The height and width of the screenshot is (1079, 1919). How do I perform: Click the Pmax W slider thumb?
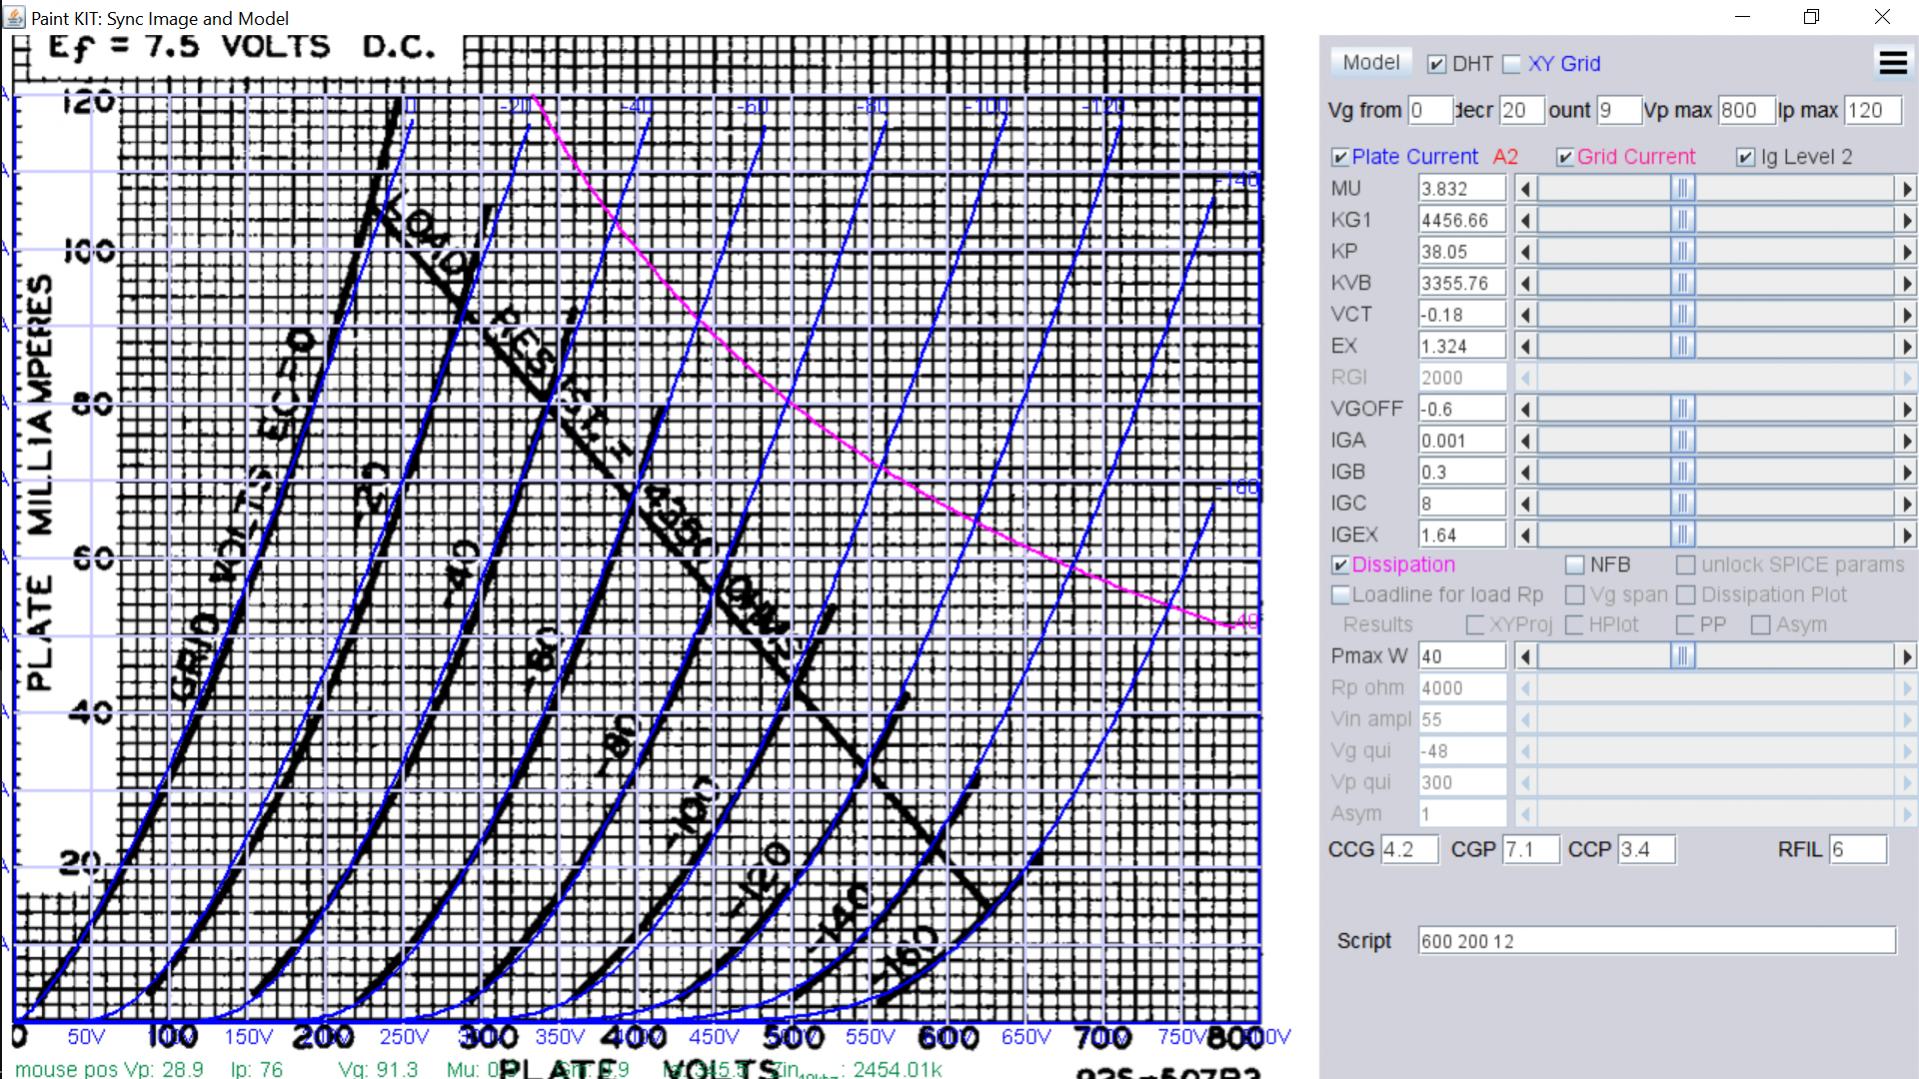1682,657
